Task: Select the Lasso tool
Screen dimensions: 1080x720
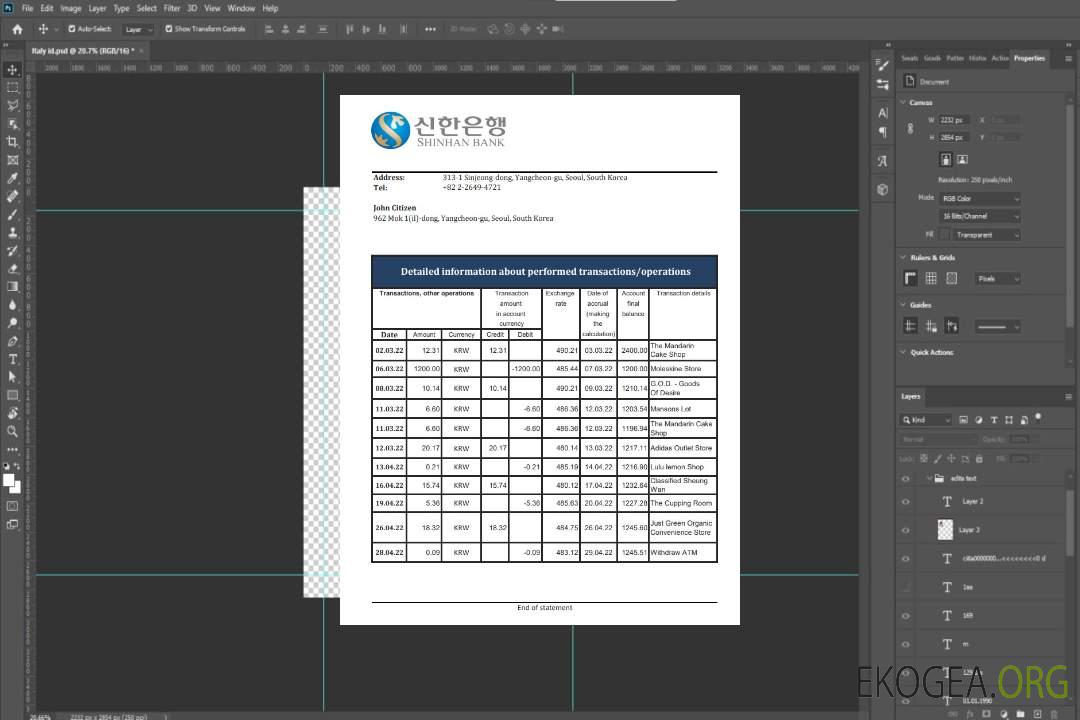Action: (x=12, y=105)
